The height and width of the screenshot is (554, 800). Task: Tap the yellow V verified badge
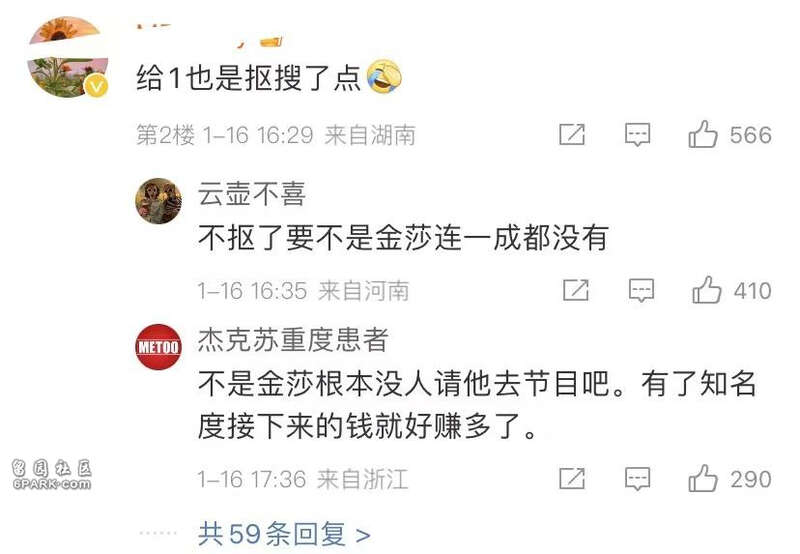coord(96,85)
